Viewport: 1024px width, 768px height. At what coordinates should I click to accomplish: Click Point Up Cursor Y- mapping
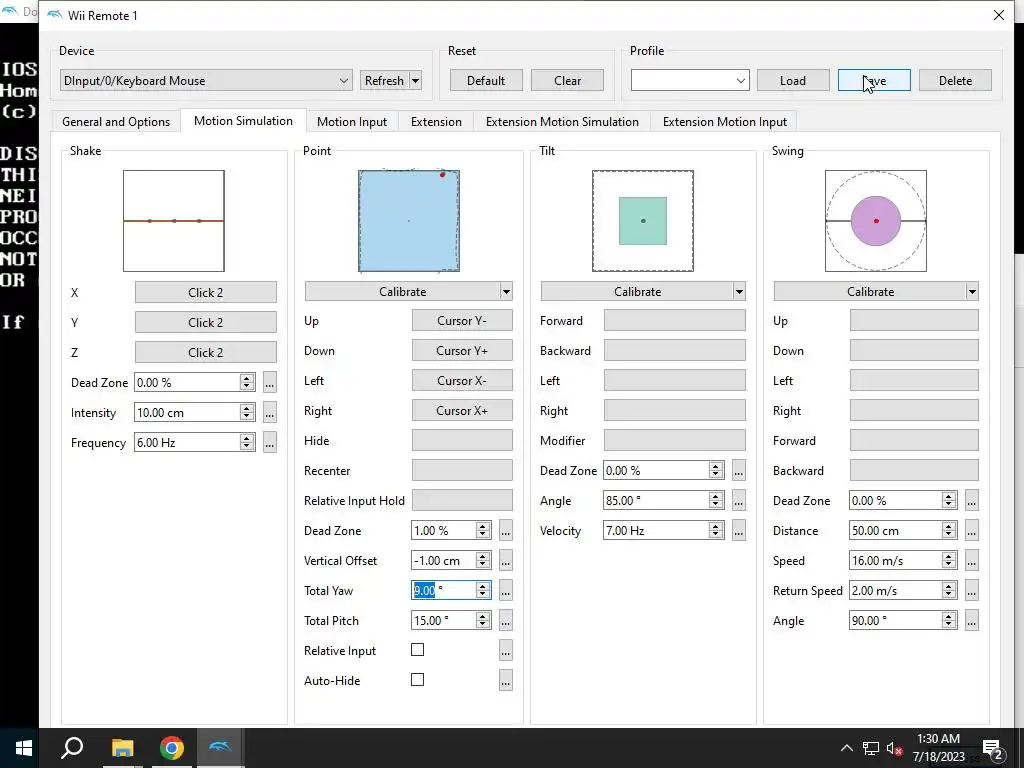pyautogui.click(x=462, y=321)
